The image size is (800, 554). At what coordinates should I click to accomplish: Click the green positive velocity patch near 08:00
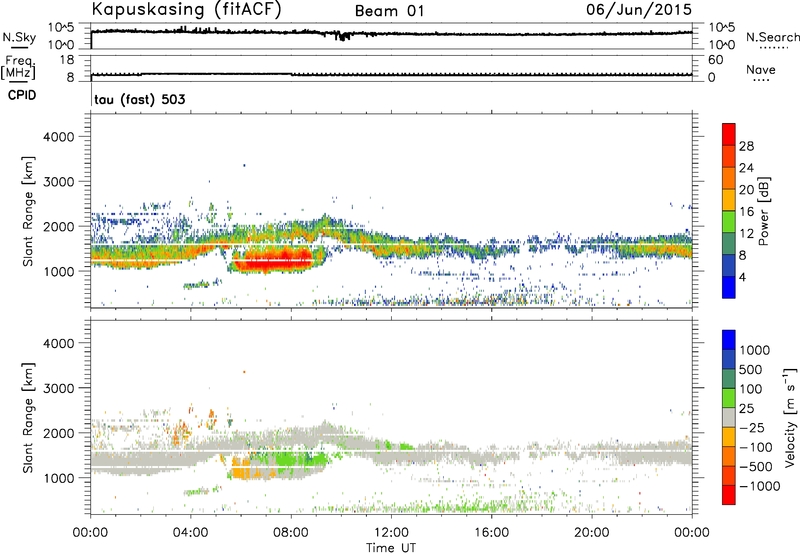pos(302,460)
